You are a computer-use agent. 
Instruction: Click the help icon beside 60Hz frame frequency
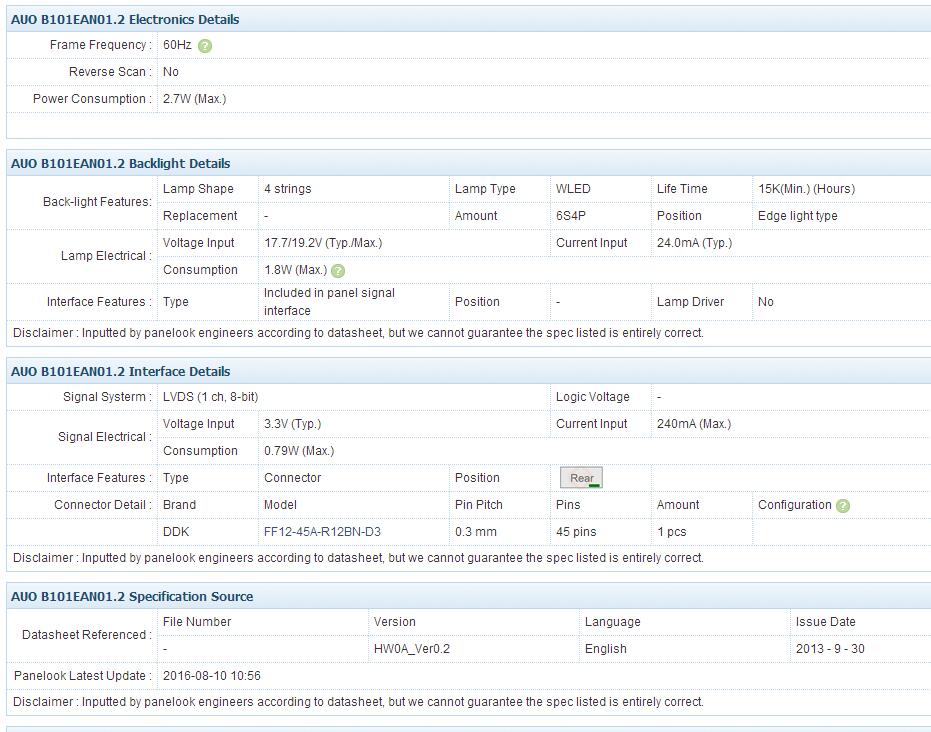[205, 46]
